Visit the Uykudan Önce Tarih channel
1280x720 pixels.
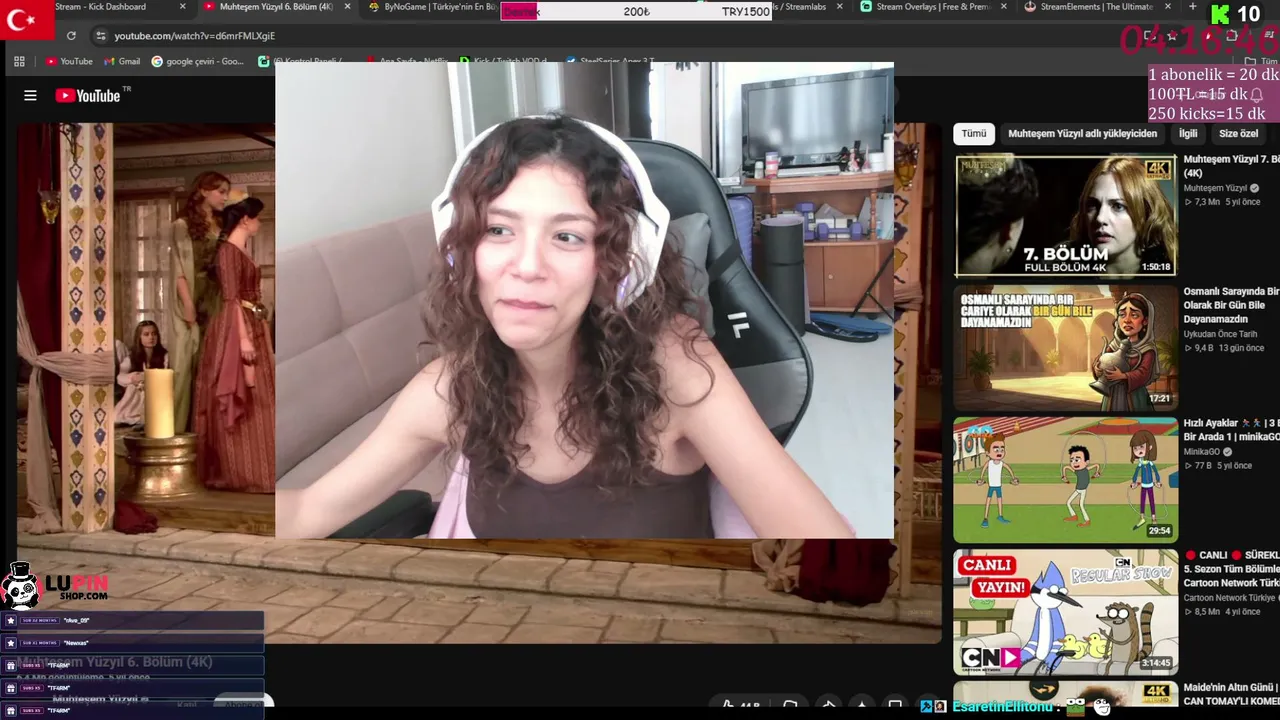click(x=1220, y=334)
